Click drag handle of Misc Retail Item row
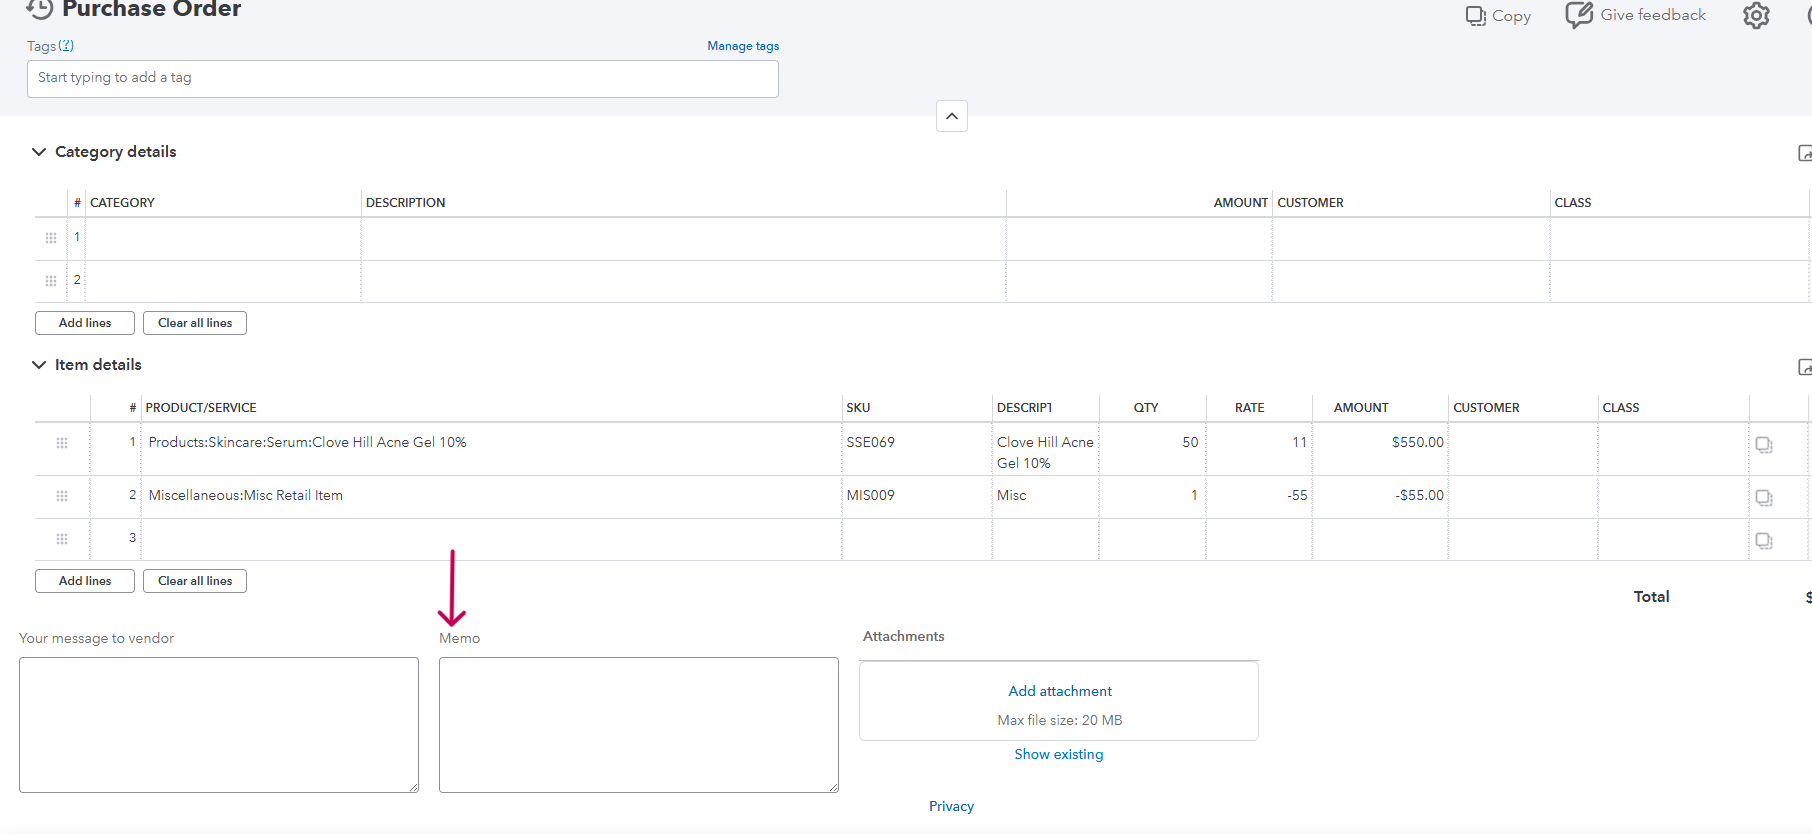Image resolution: width=1812 pixels, height=834 pixels. 62,496
